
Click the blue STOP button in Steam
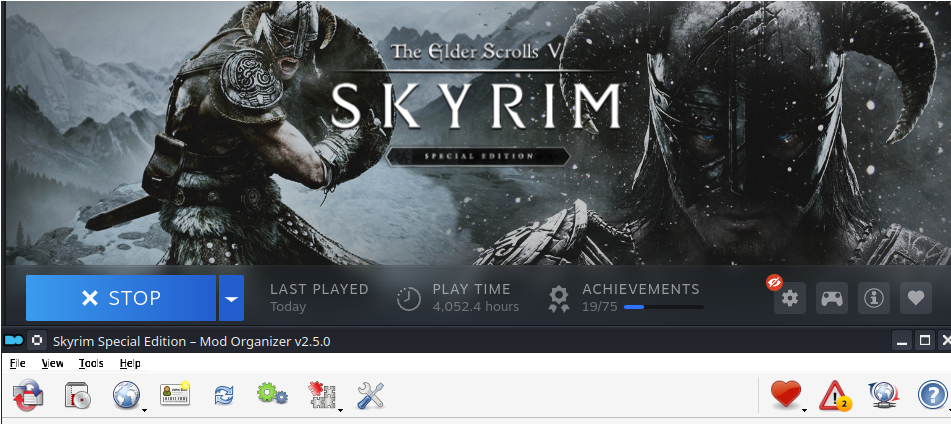[121, 298]
